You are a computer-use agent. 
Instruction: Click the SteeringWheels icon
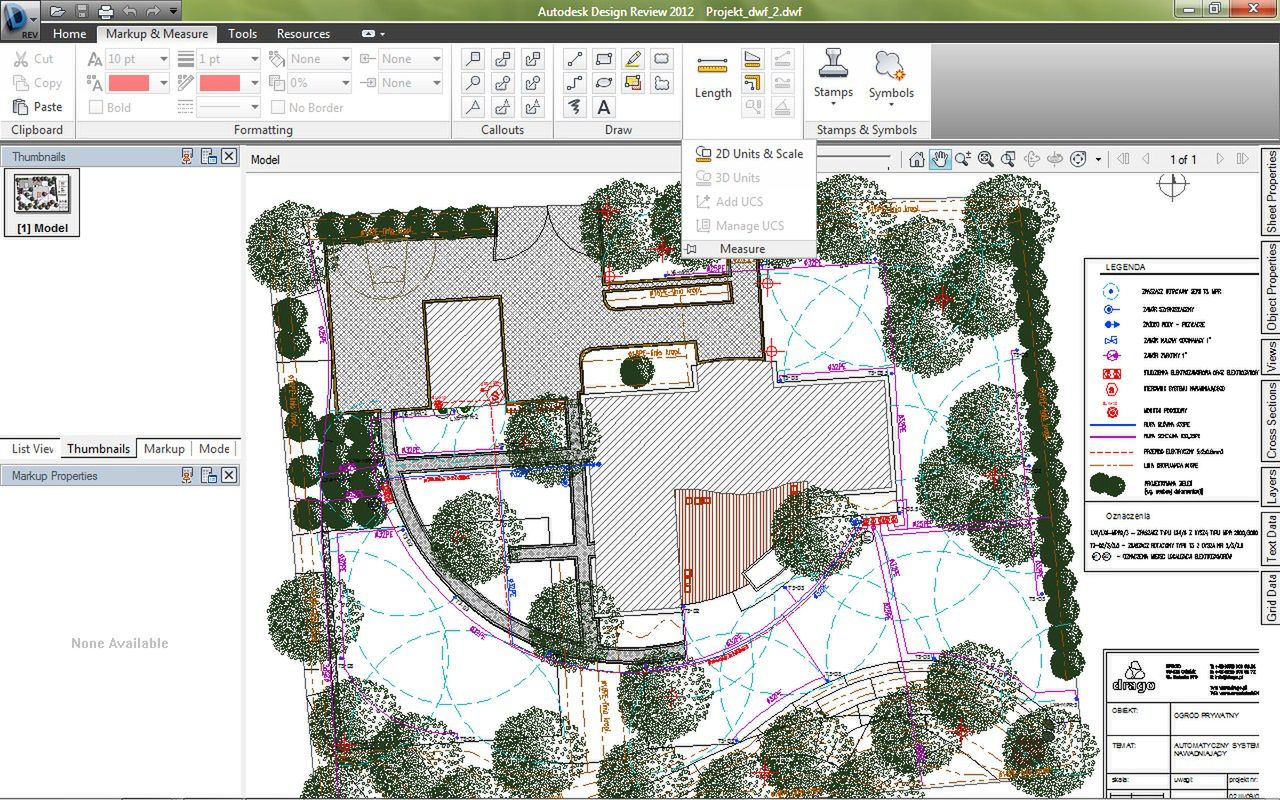click(1078, 159)
